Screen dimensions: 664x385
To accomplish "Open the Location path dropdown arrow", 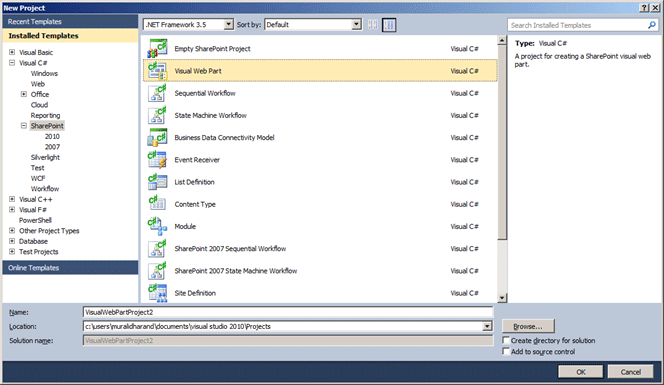I will (487, 326).
